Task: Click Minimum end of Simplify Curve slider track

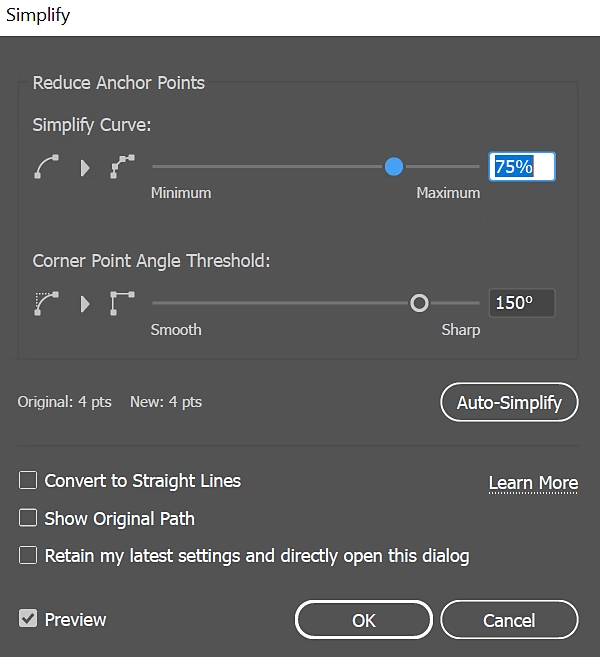Action: (x=155, y=167)
